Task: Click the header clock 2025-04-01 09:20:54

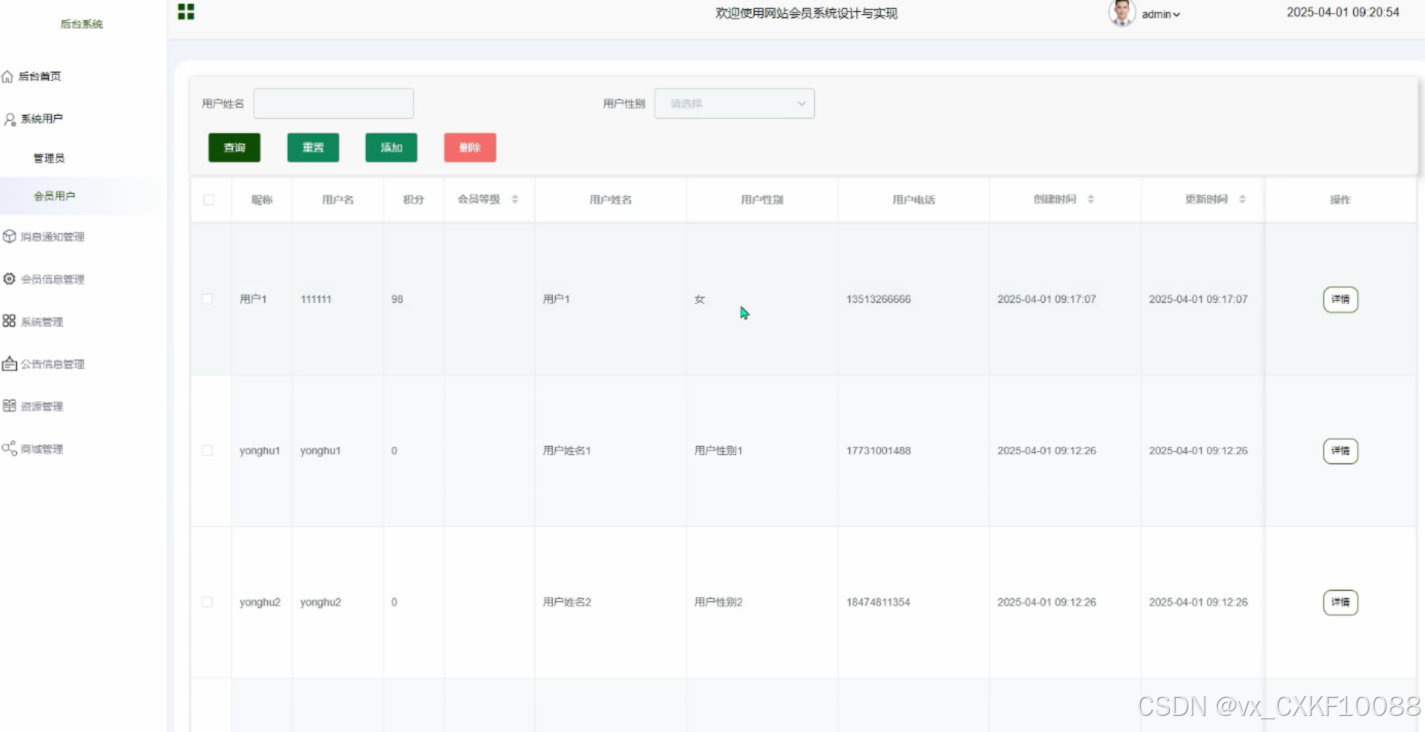Action: pos(1343,13)
